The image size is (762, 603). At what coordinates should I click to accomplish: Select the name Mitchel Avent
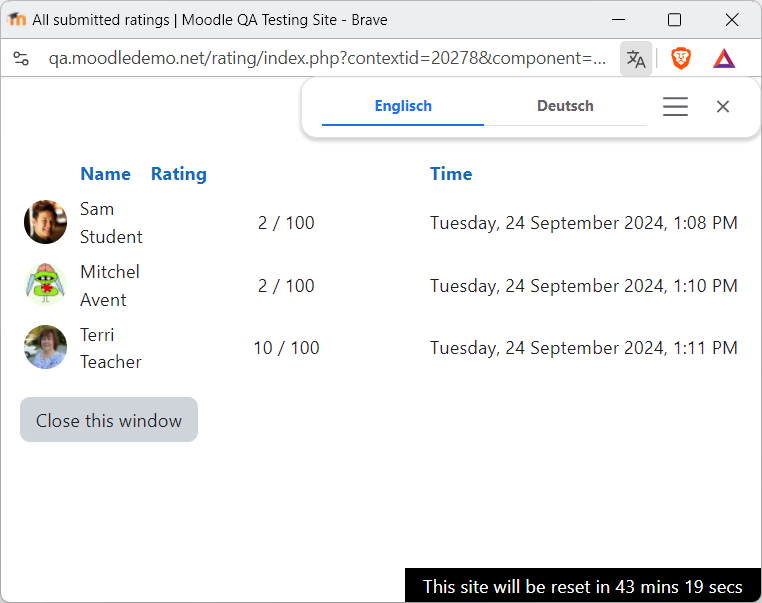tap(110, 286)
